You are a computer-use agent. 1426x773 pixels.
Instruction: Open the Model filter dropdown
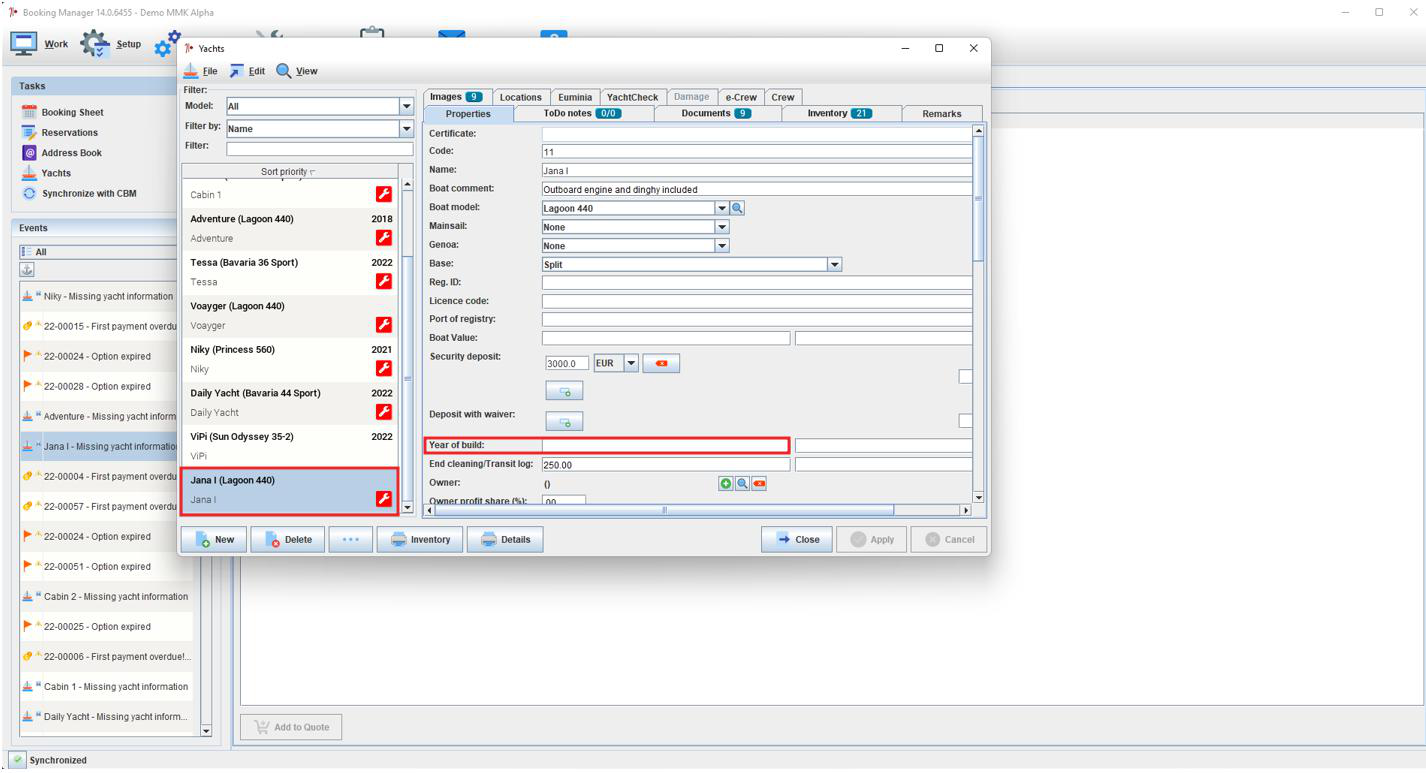406,106
